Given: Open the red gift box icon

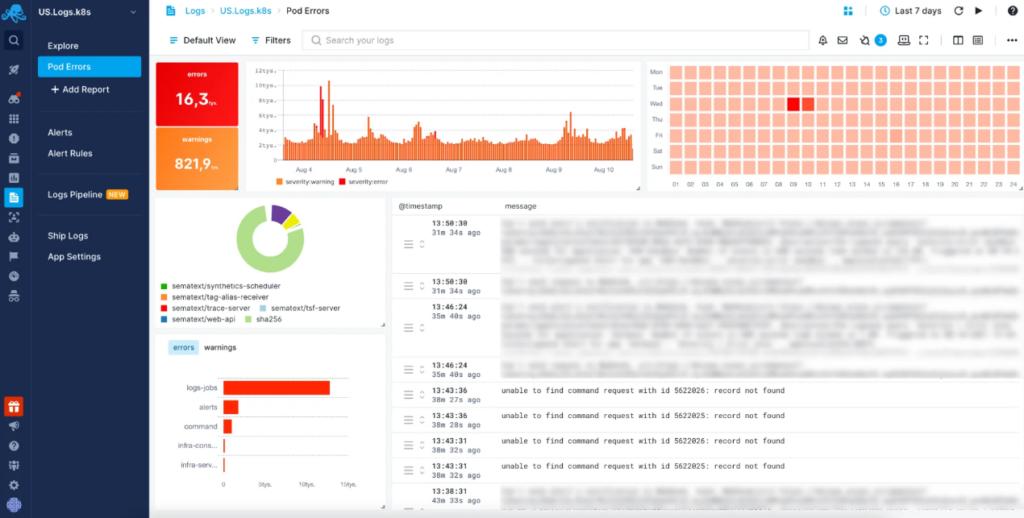Looking at the screenshot, I should point(14,407).
